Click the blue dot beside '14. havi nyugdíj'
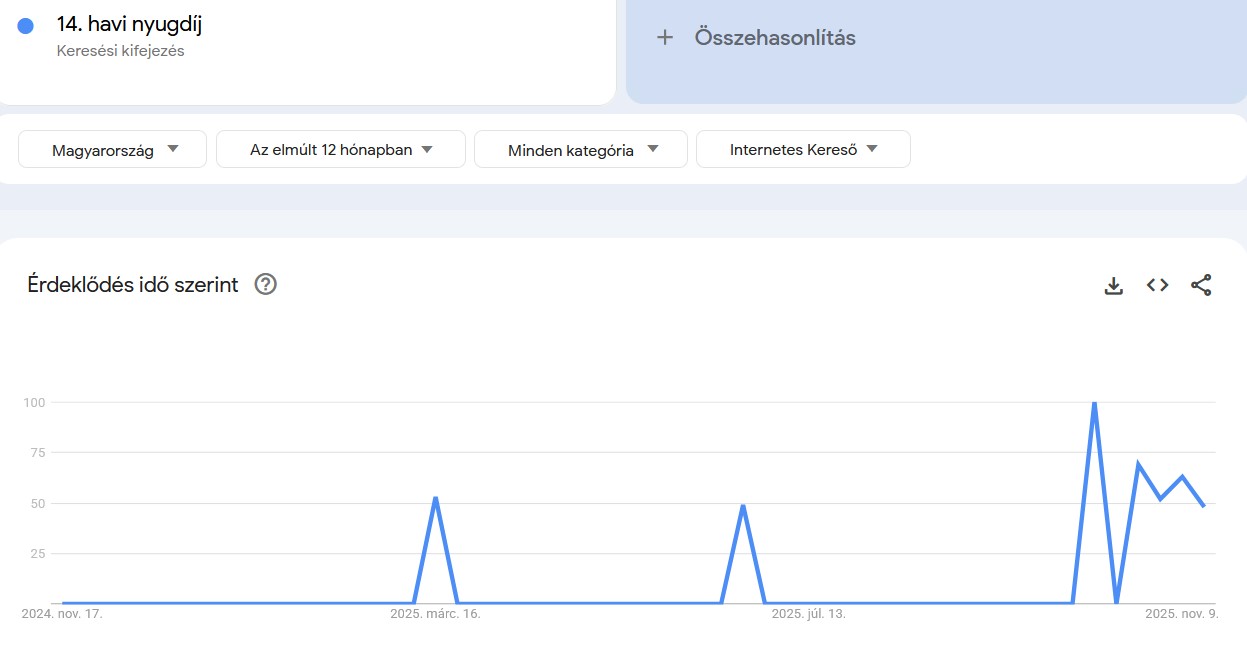The width and height of the screenshot is (1247, 658). click(x=25, y=24)
